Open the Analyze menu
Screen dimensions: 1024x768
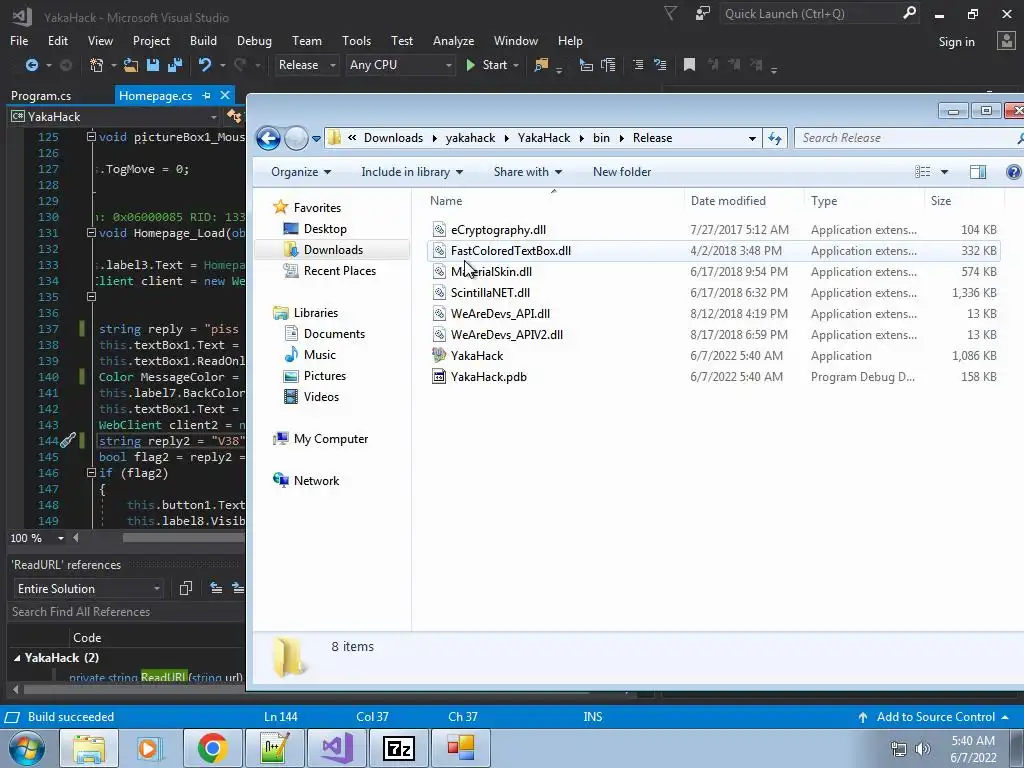(453, 40)
